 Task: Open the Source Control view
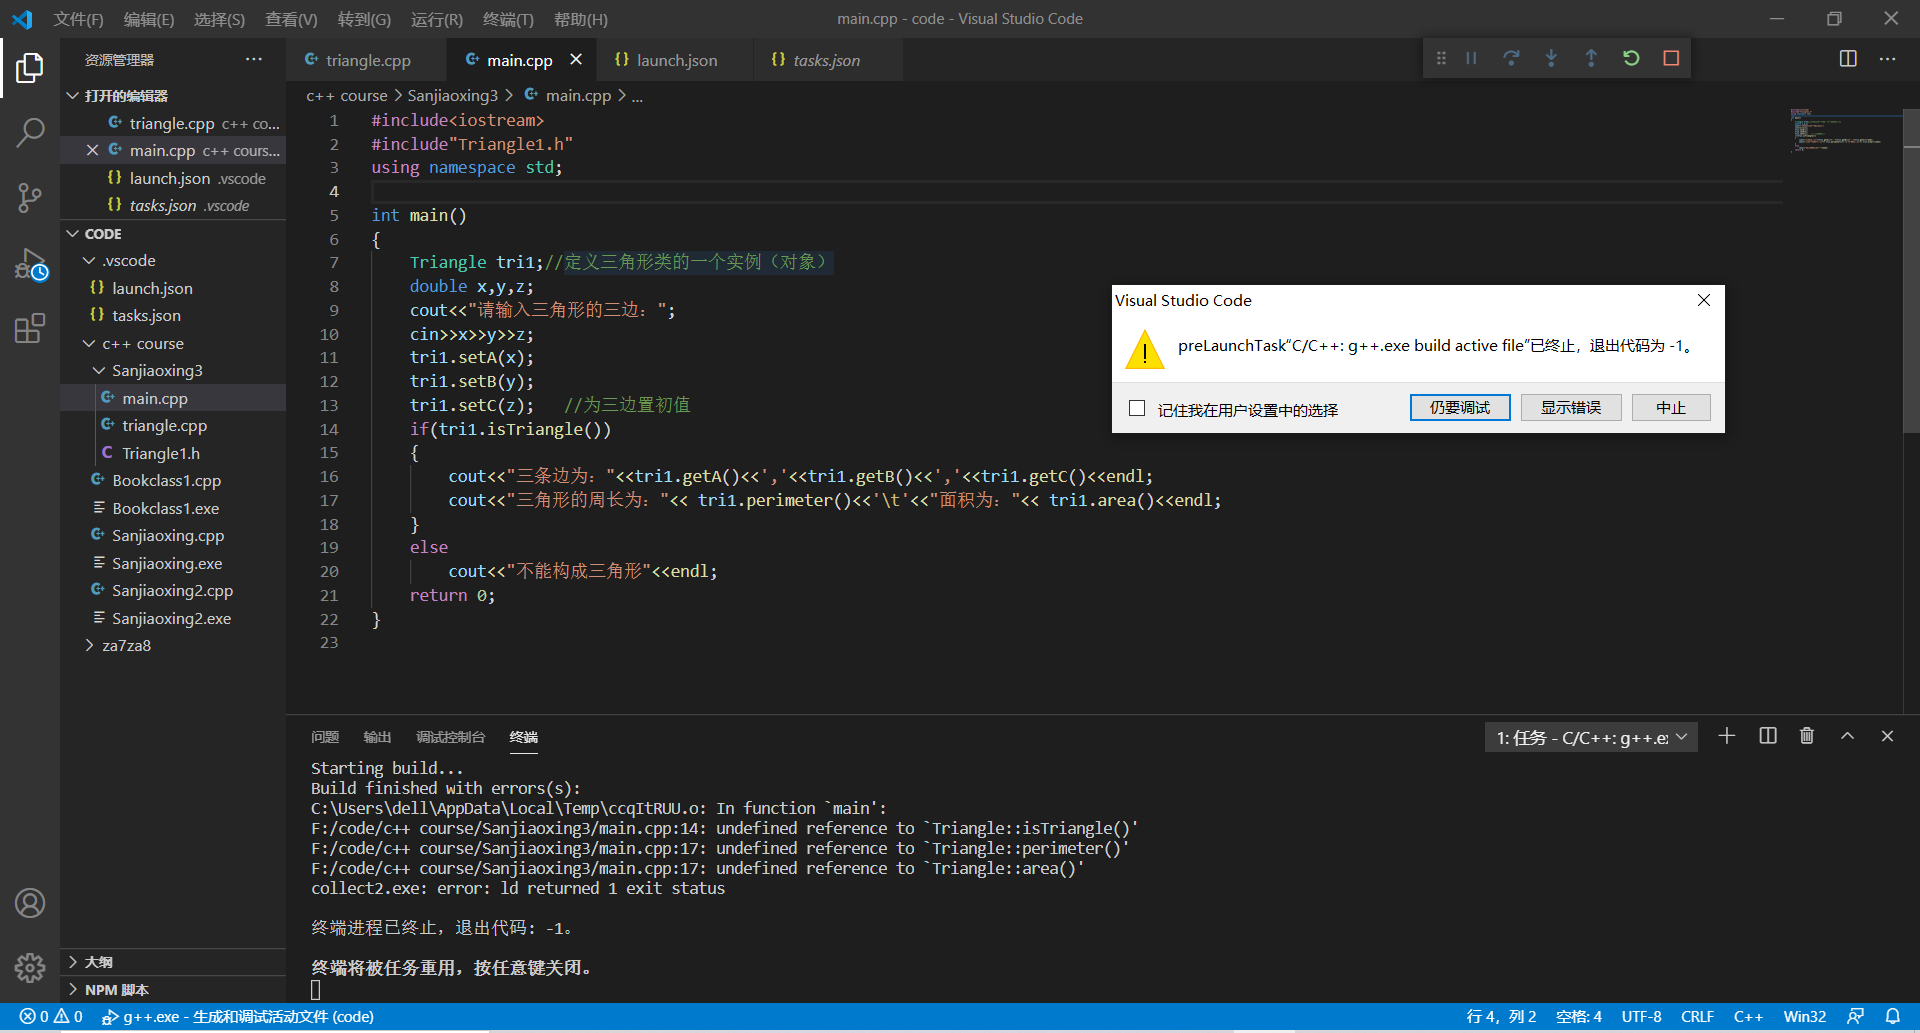[30, 197]
